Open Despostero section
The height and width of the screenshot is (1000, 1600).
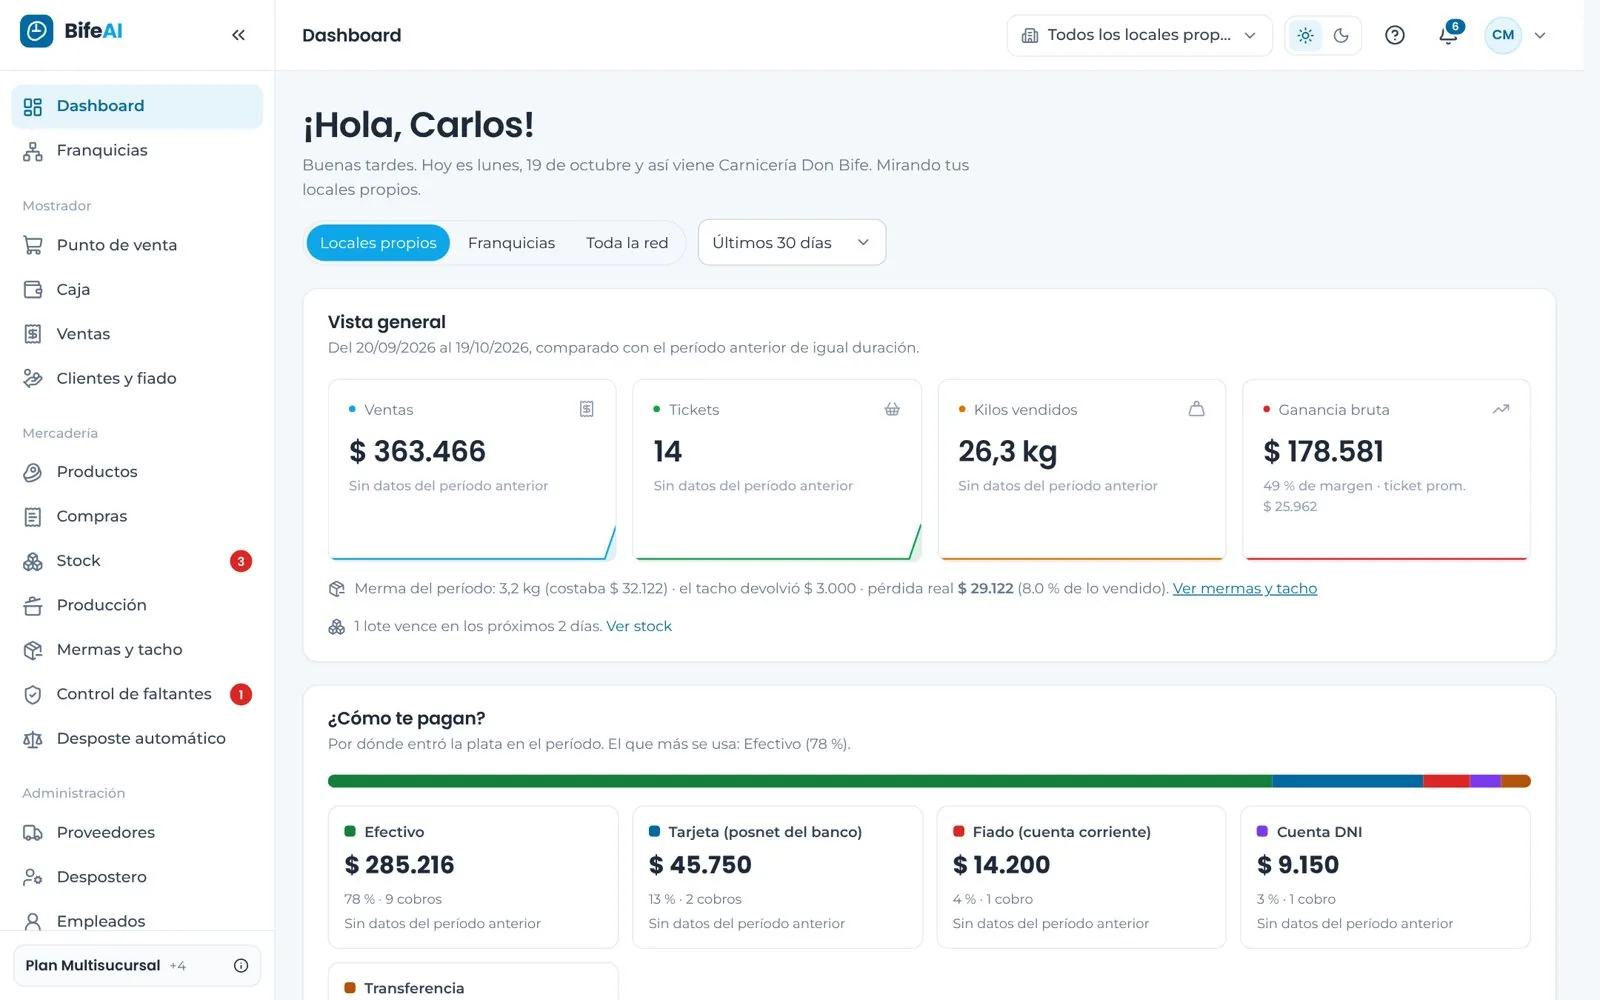click(x=137, y=877)
